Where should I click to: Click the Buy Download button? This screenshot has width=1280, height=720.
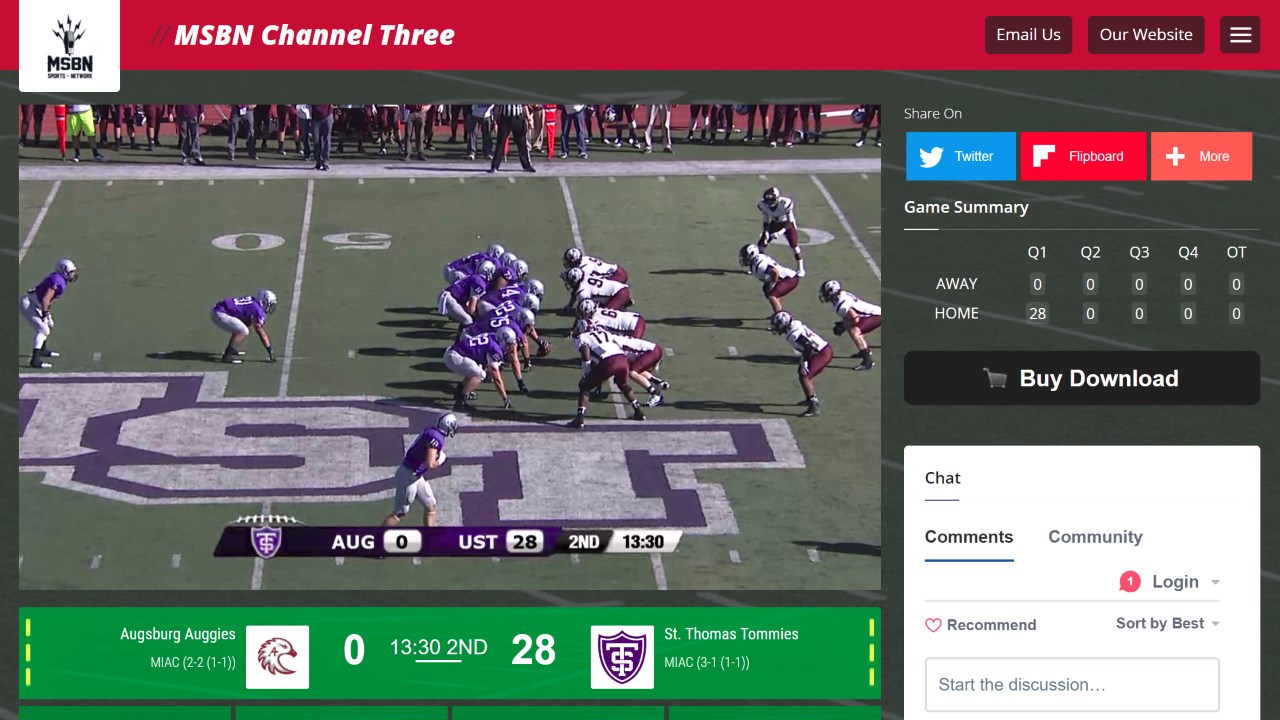pos(1082,378)
